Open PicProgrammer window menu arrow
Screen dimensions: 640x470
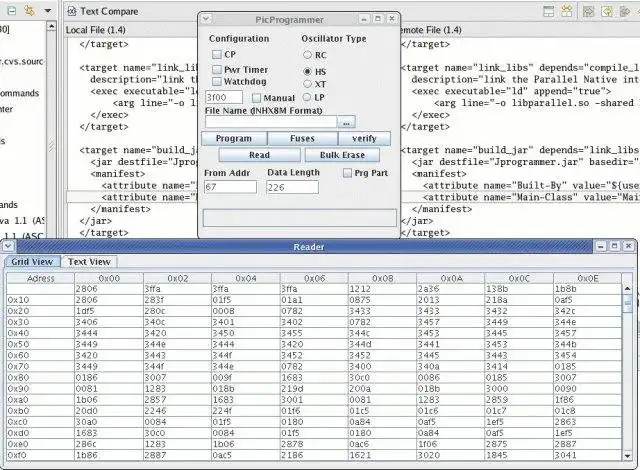pos(206,19)
